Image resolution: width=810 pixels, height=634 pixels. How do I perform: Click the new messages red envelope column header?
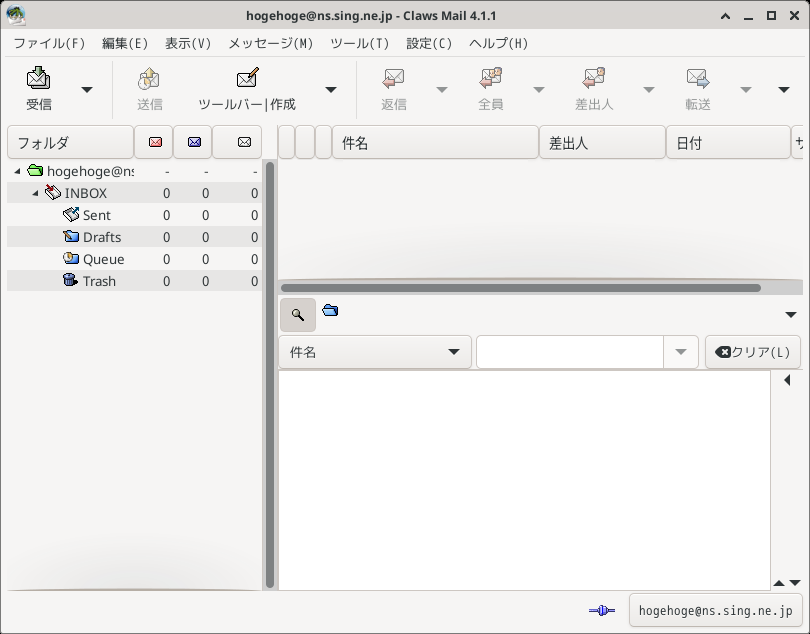(154, 142)
